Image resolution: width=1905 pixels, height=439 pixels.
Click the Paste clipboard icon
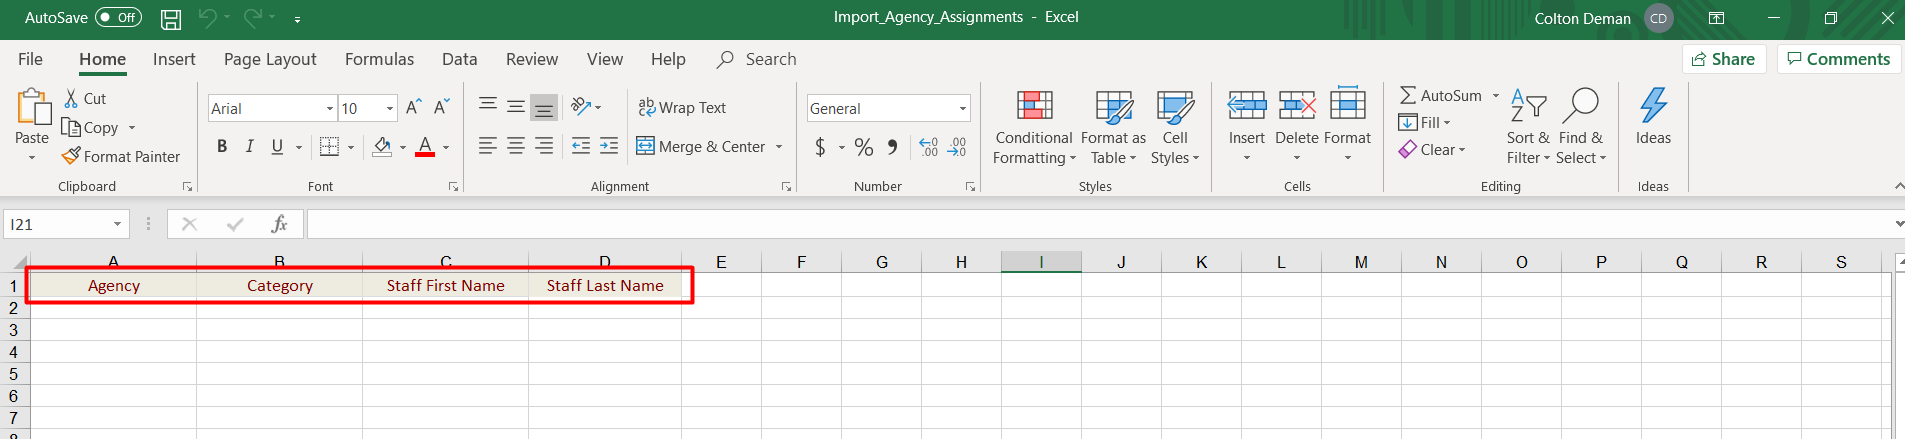pos(32,107)
